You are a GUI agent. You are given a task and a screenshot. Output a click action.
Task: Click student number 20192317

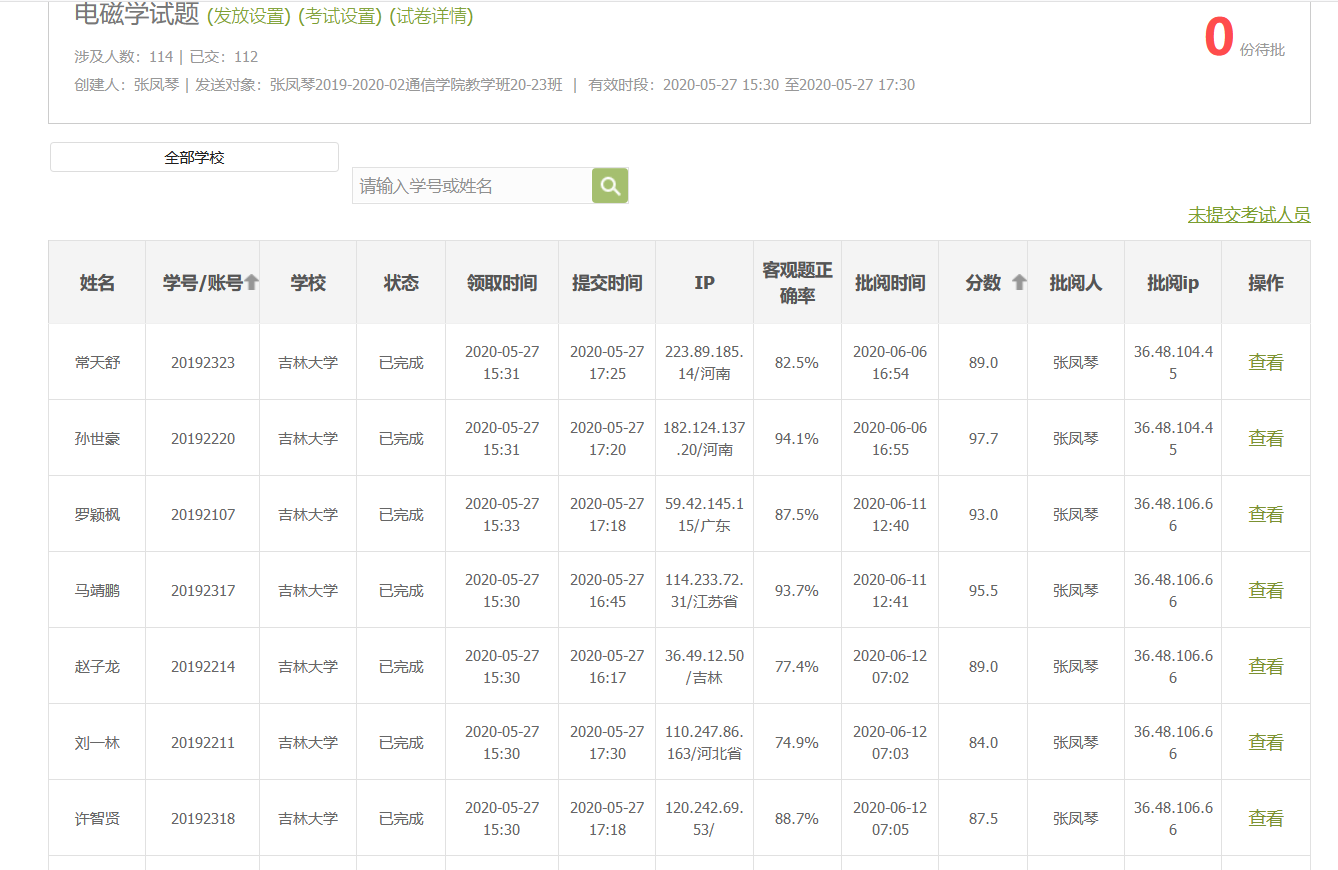203,590
